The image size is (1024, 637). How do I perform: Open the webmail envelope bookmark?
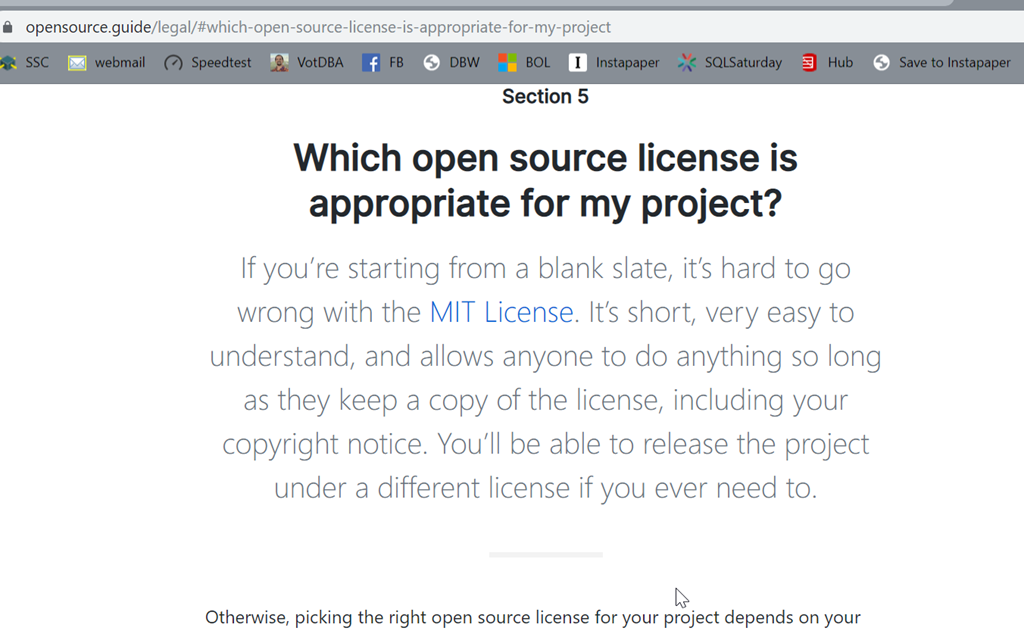(x=106, y=62)
